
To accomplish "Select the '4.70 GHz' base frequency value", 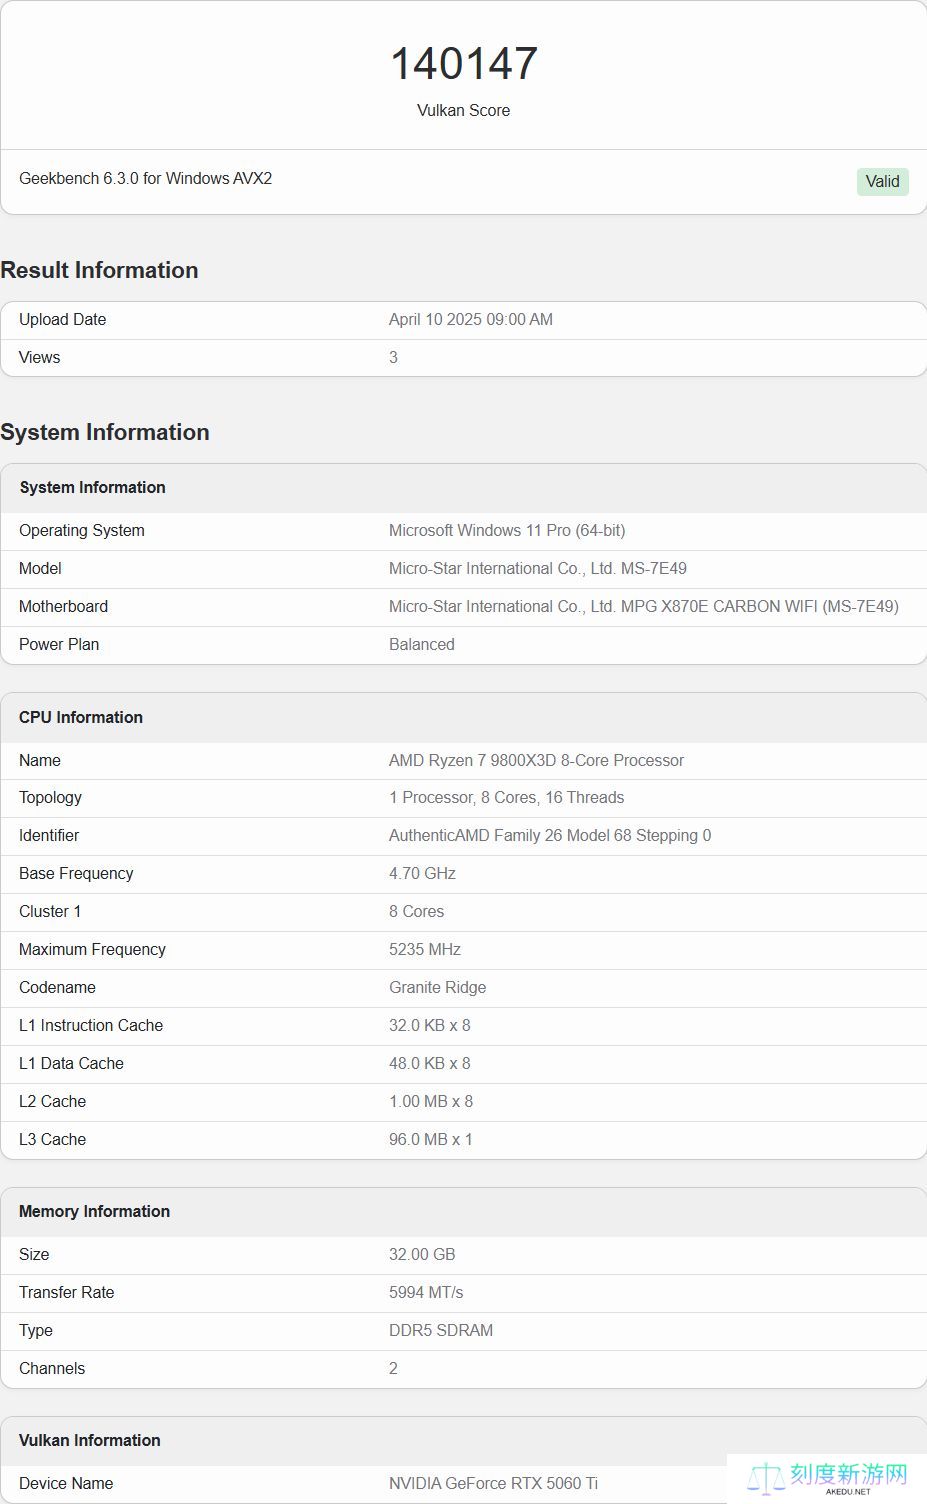I will (422, 874).
